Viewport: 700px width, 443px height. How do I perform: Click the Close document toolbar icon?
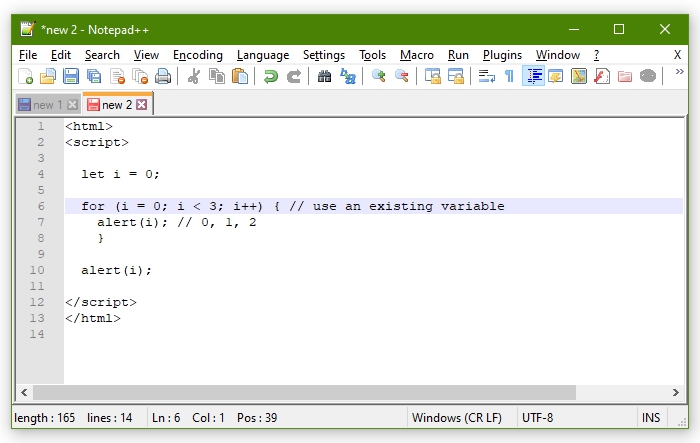(x=117, y=76)
